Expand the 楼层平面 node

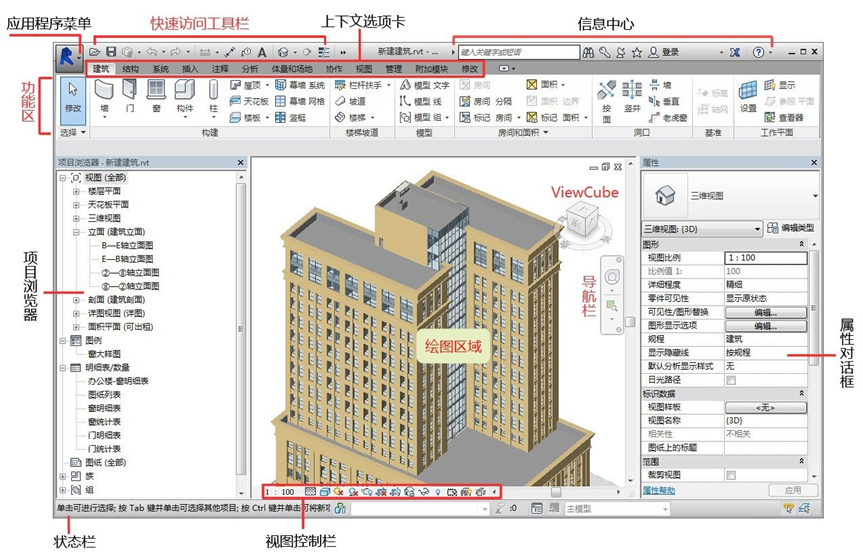pyautogui.click(x=76, y=192)
